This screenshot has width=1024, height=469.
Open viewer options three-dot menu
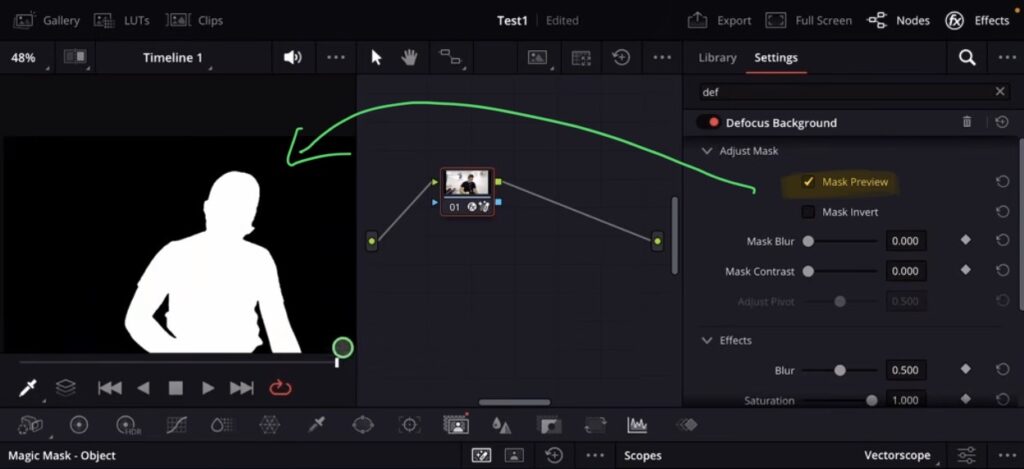336,57
